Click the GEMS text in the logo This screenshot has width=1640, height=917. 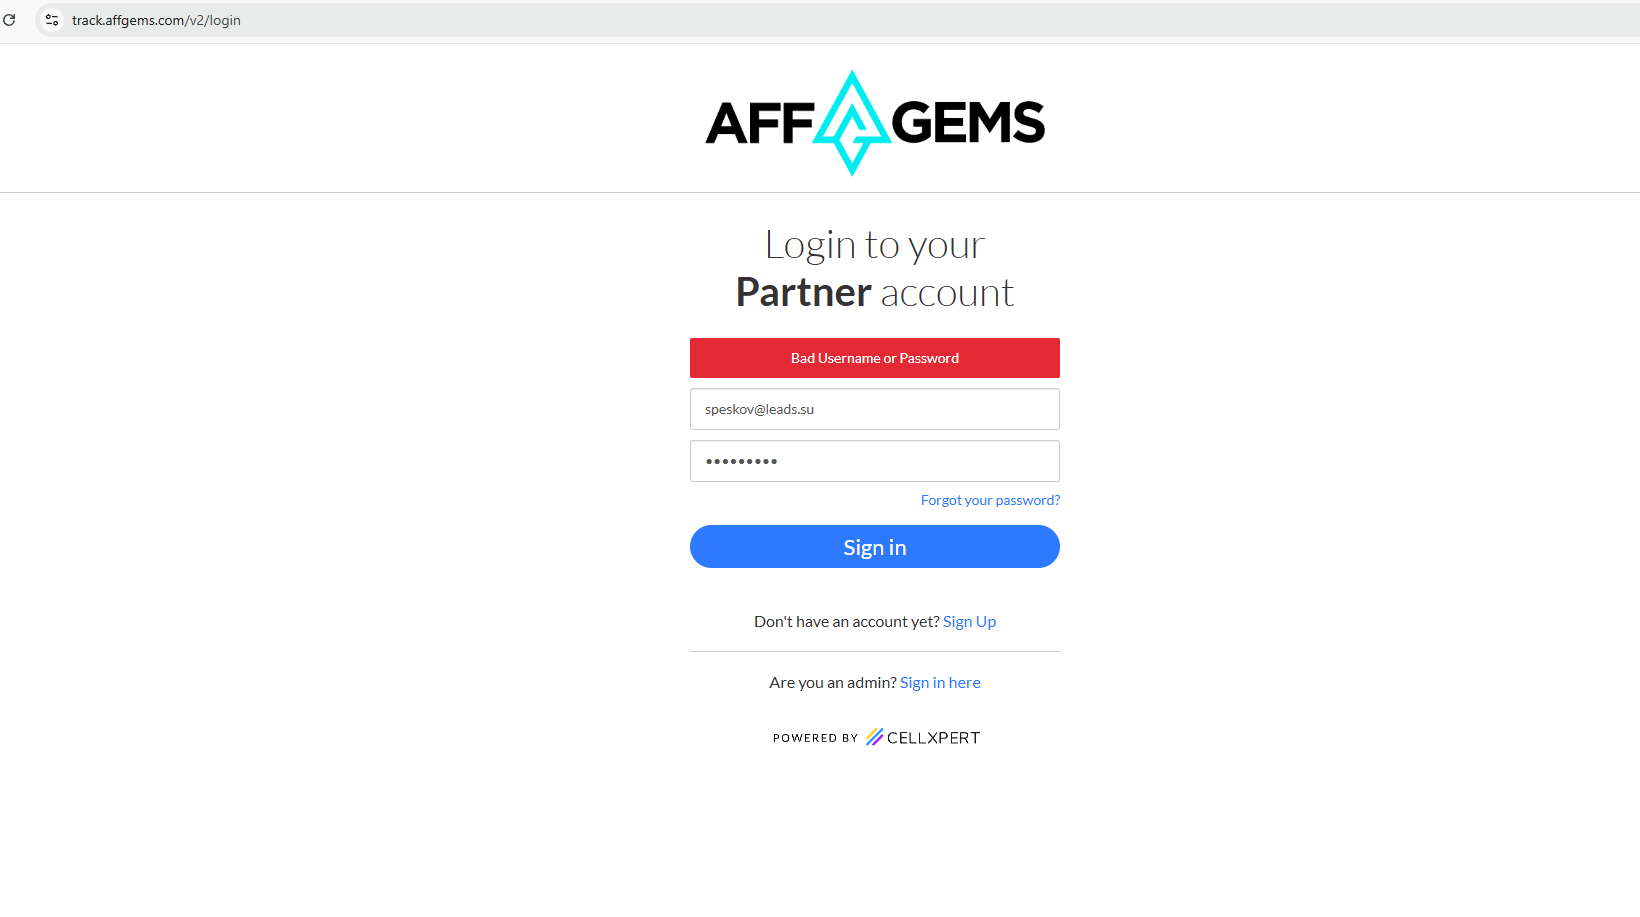point(967,122)
